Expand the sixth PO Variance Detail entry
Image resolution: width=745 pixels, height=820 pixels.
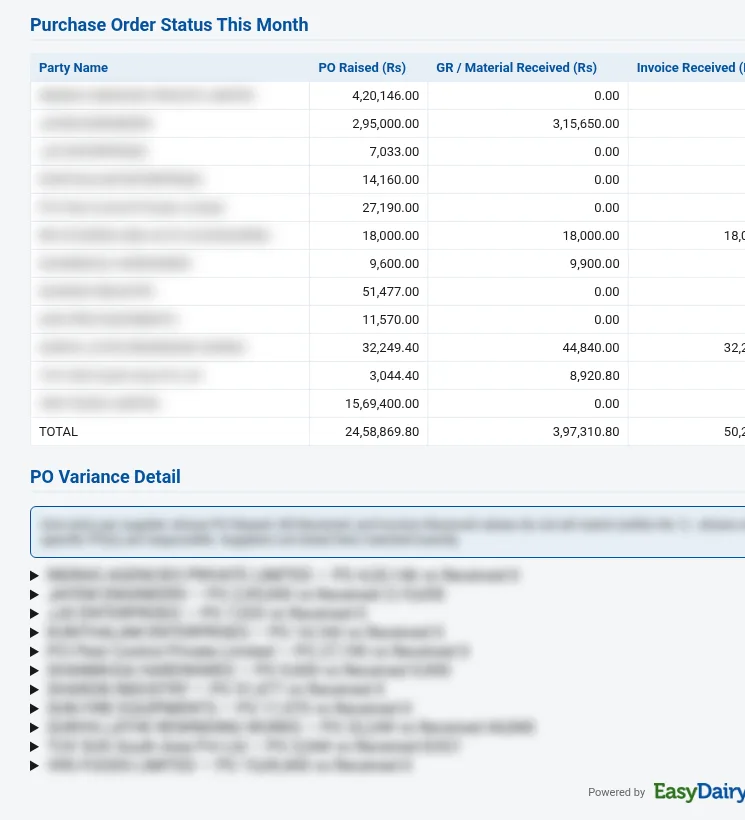(x=35, y=670)
